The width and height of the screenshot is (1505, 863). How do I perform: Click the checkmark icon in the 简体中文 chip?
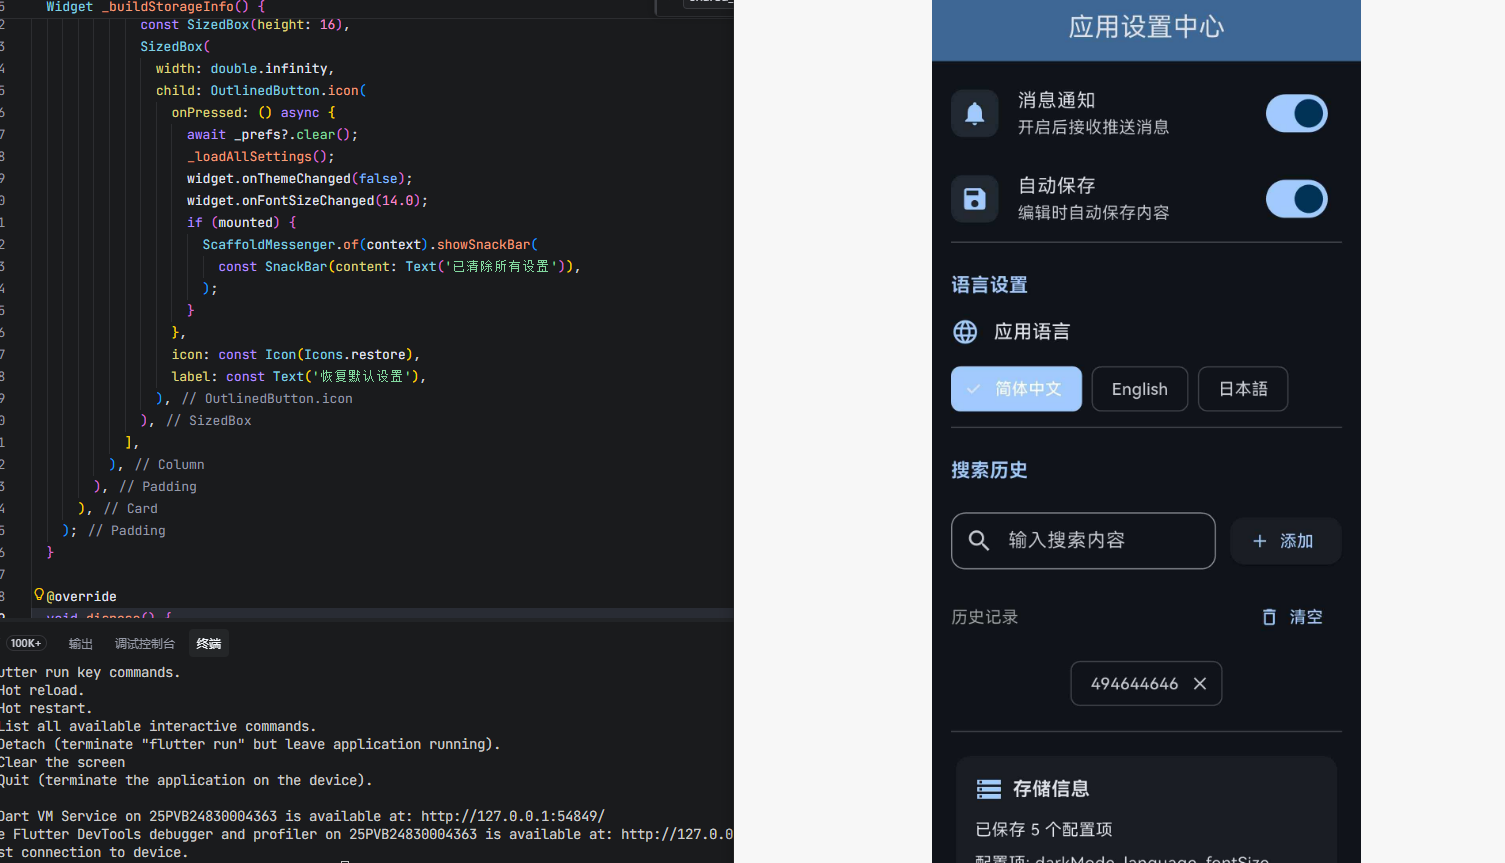973,389
